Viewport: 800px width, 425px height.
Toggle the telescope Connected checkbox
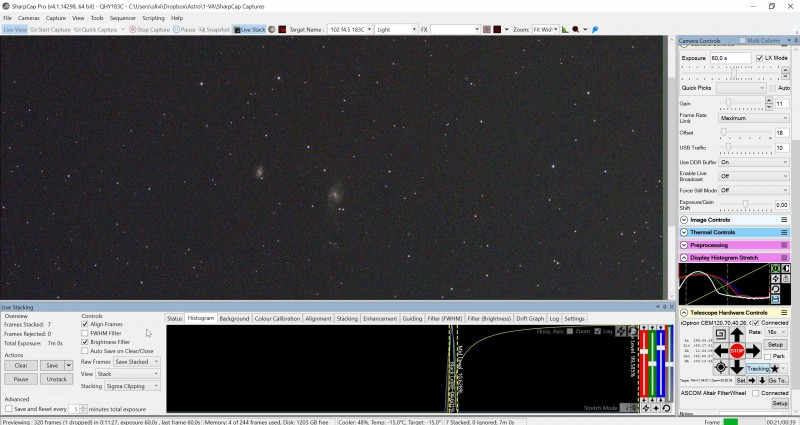(x=756, y=323)
